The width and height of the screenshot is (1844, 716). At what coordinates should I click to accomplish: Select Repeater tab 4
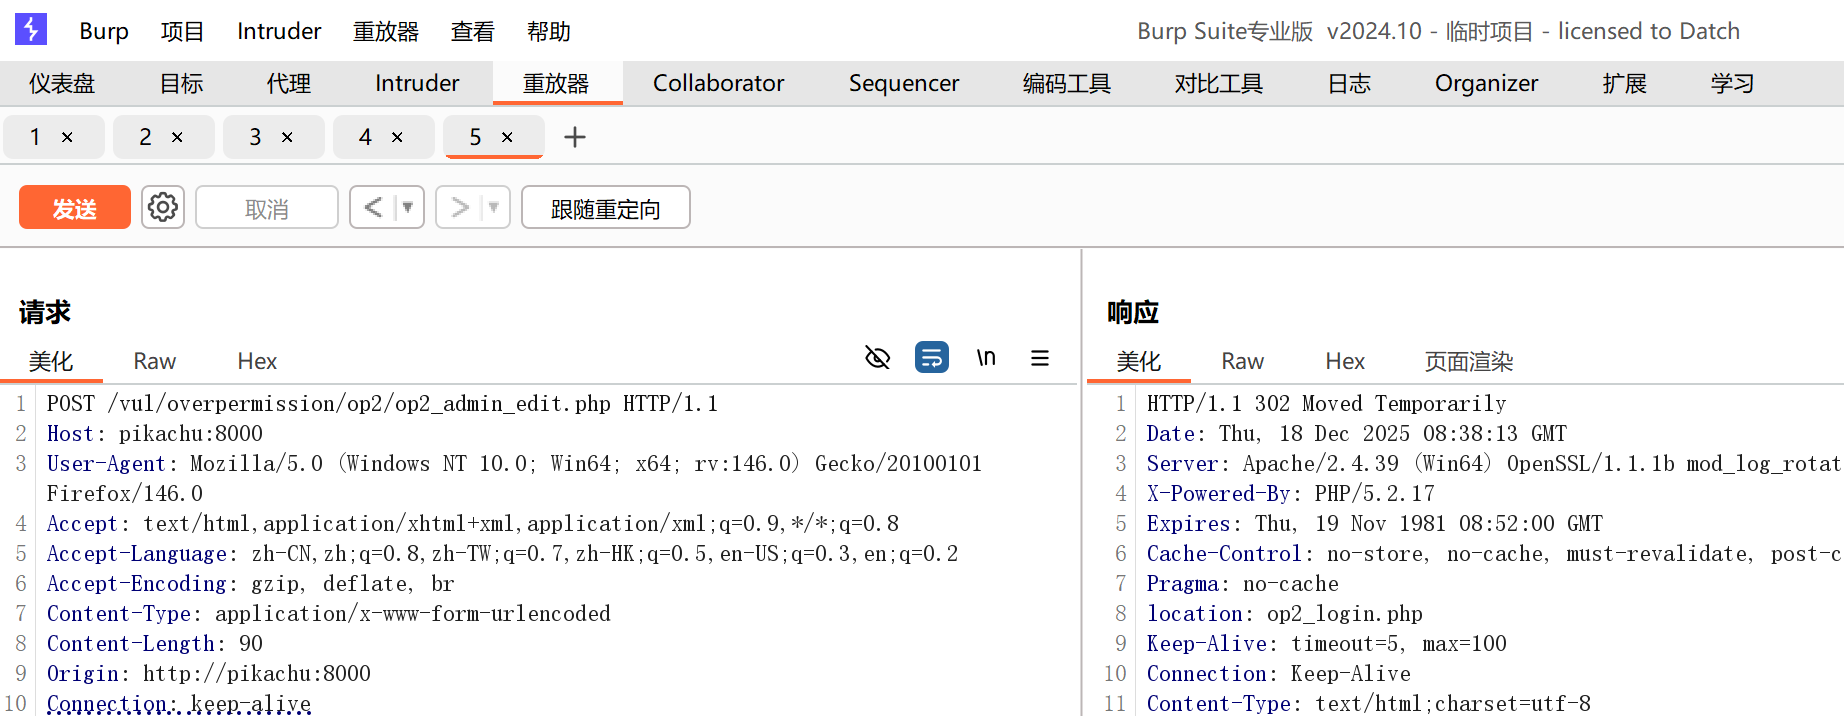tap(366, 137)
